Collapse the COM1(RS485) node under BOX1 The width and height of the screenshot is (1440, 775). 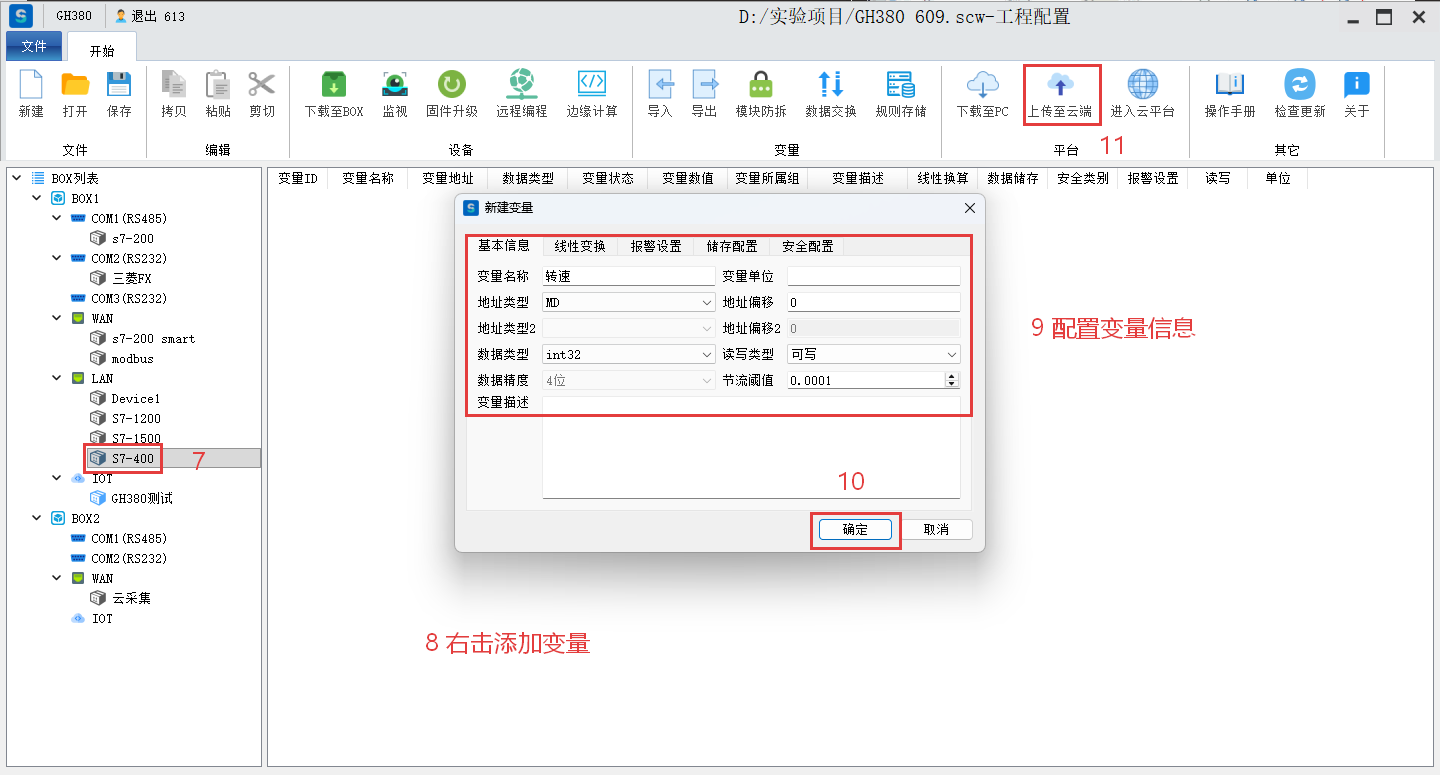tap(56, 218)
